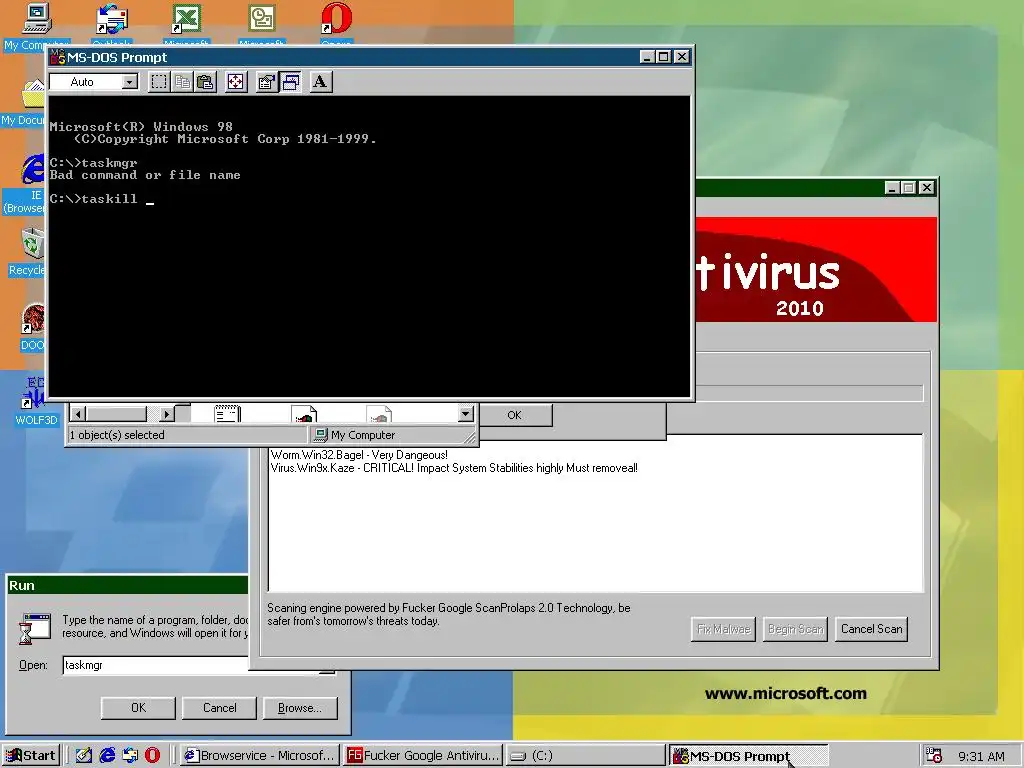Click Show Desktop quick launch icon
Screen dimensions: 1024x768
83,756
